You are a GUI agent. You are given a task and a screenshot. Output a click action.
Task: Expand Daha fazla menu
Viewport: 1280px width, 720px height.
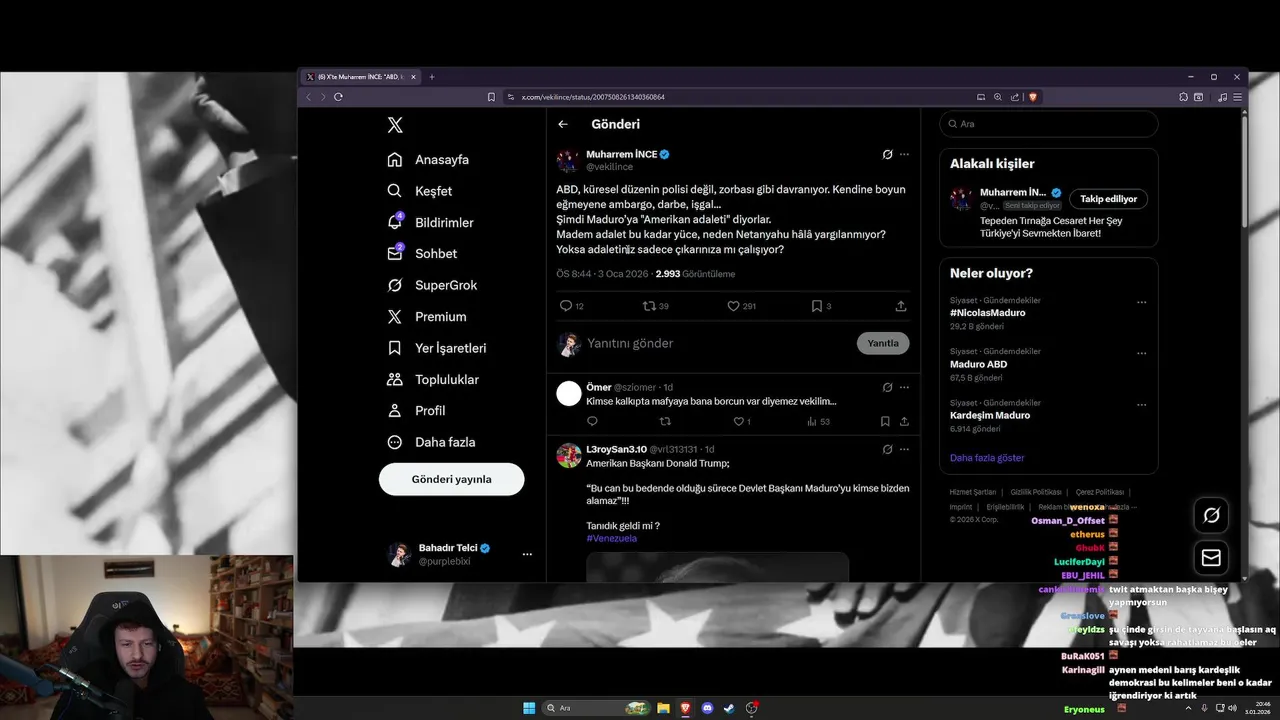[x=431, y=442]
